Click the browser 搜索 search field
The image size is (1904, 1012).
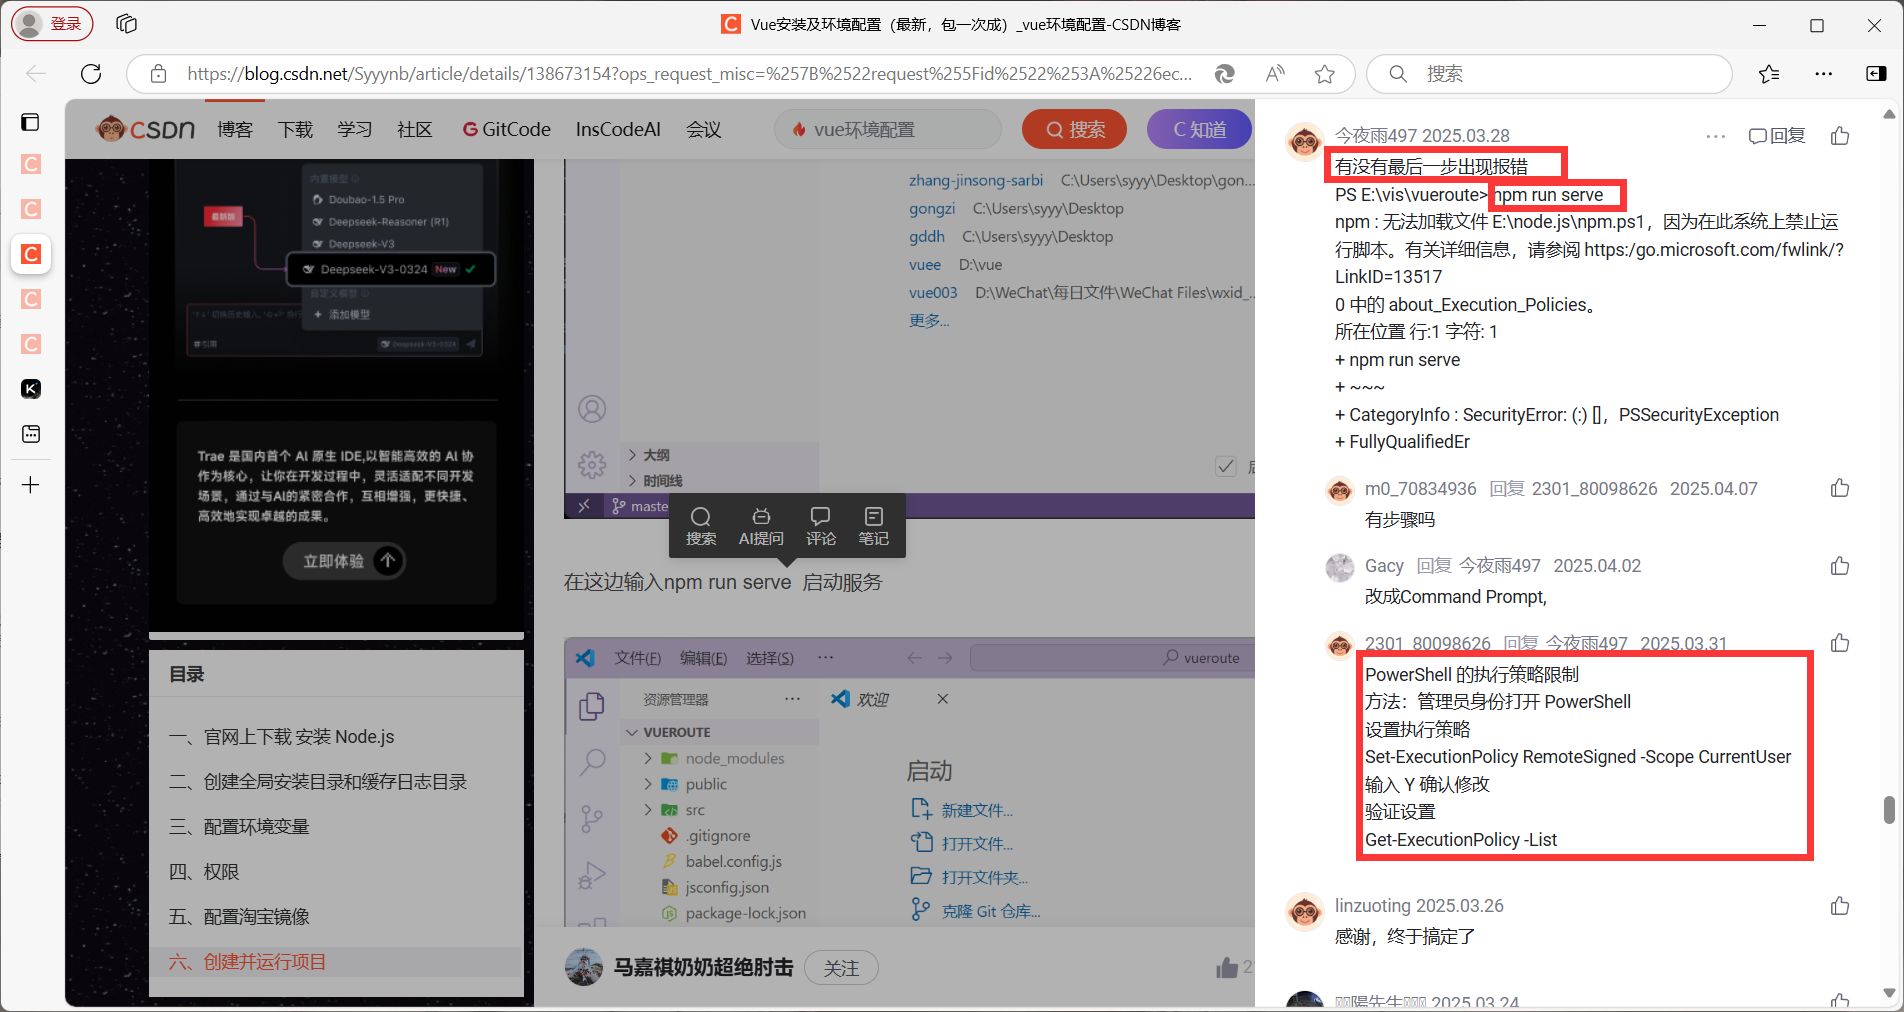click(x=1549, y=74)
